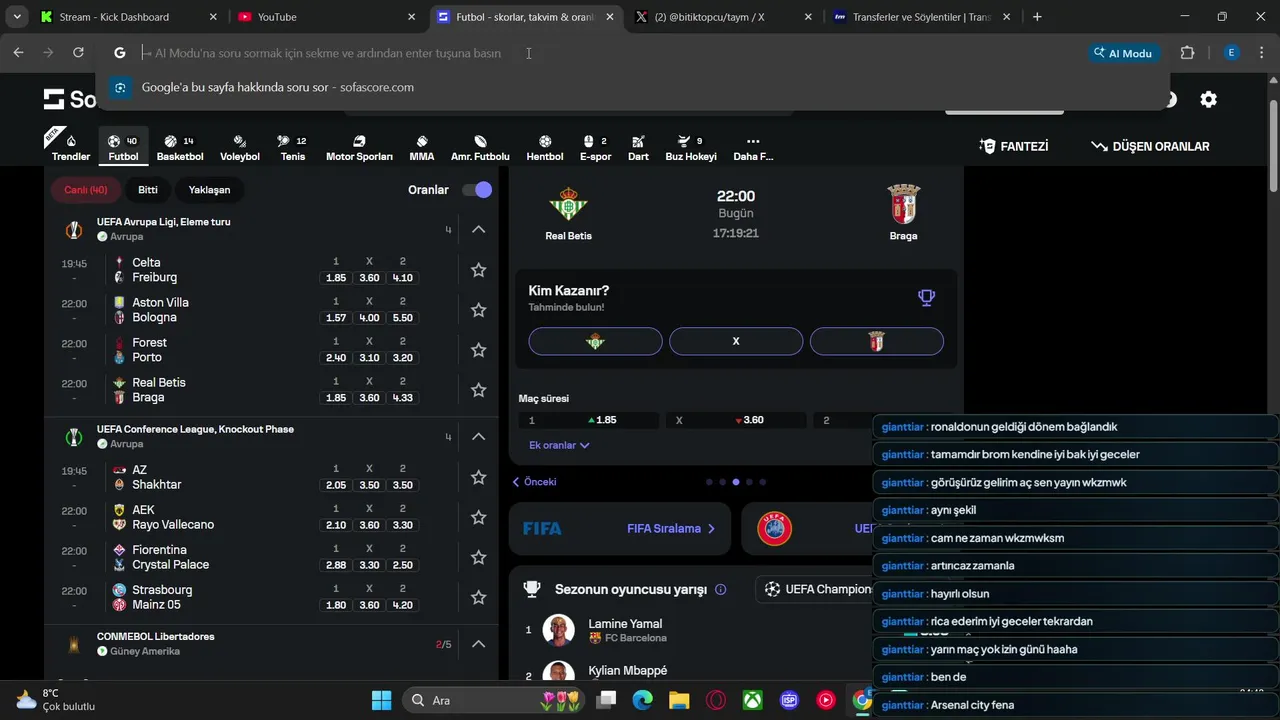
Task: Star the AZ vs Shakhtar match
Action: pyautogui.click(x=479, y=477)
